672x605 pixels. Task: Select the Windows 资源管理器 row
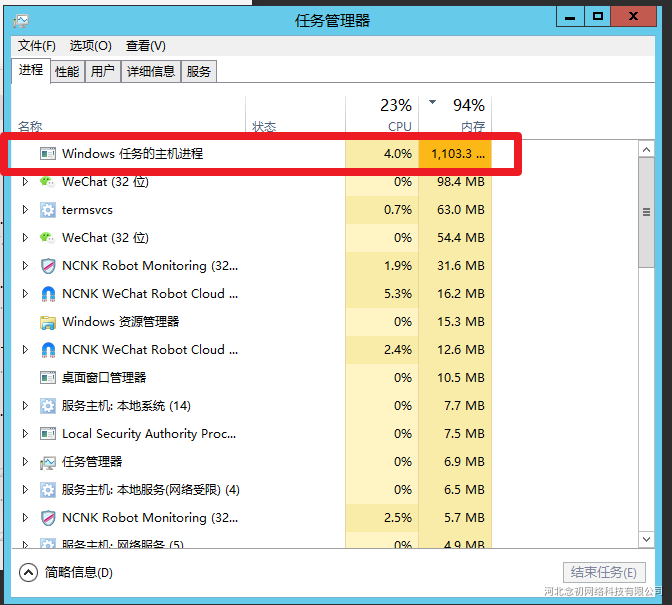pyautogui.click(x=251, y=322)
